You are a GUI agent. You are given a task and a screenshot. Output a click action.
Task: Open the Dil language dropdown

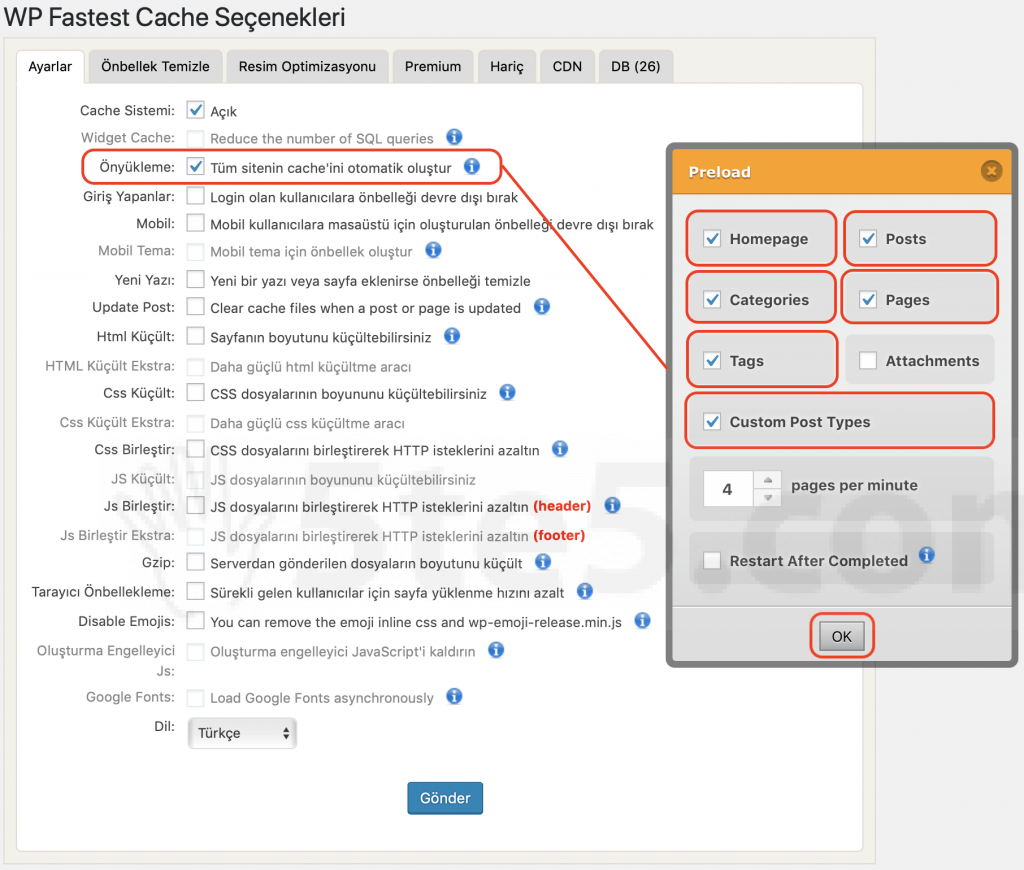click(x=242, y=733)
